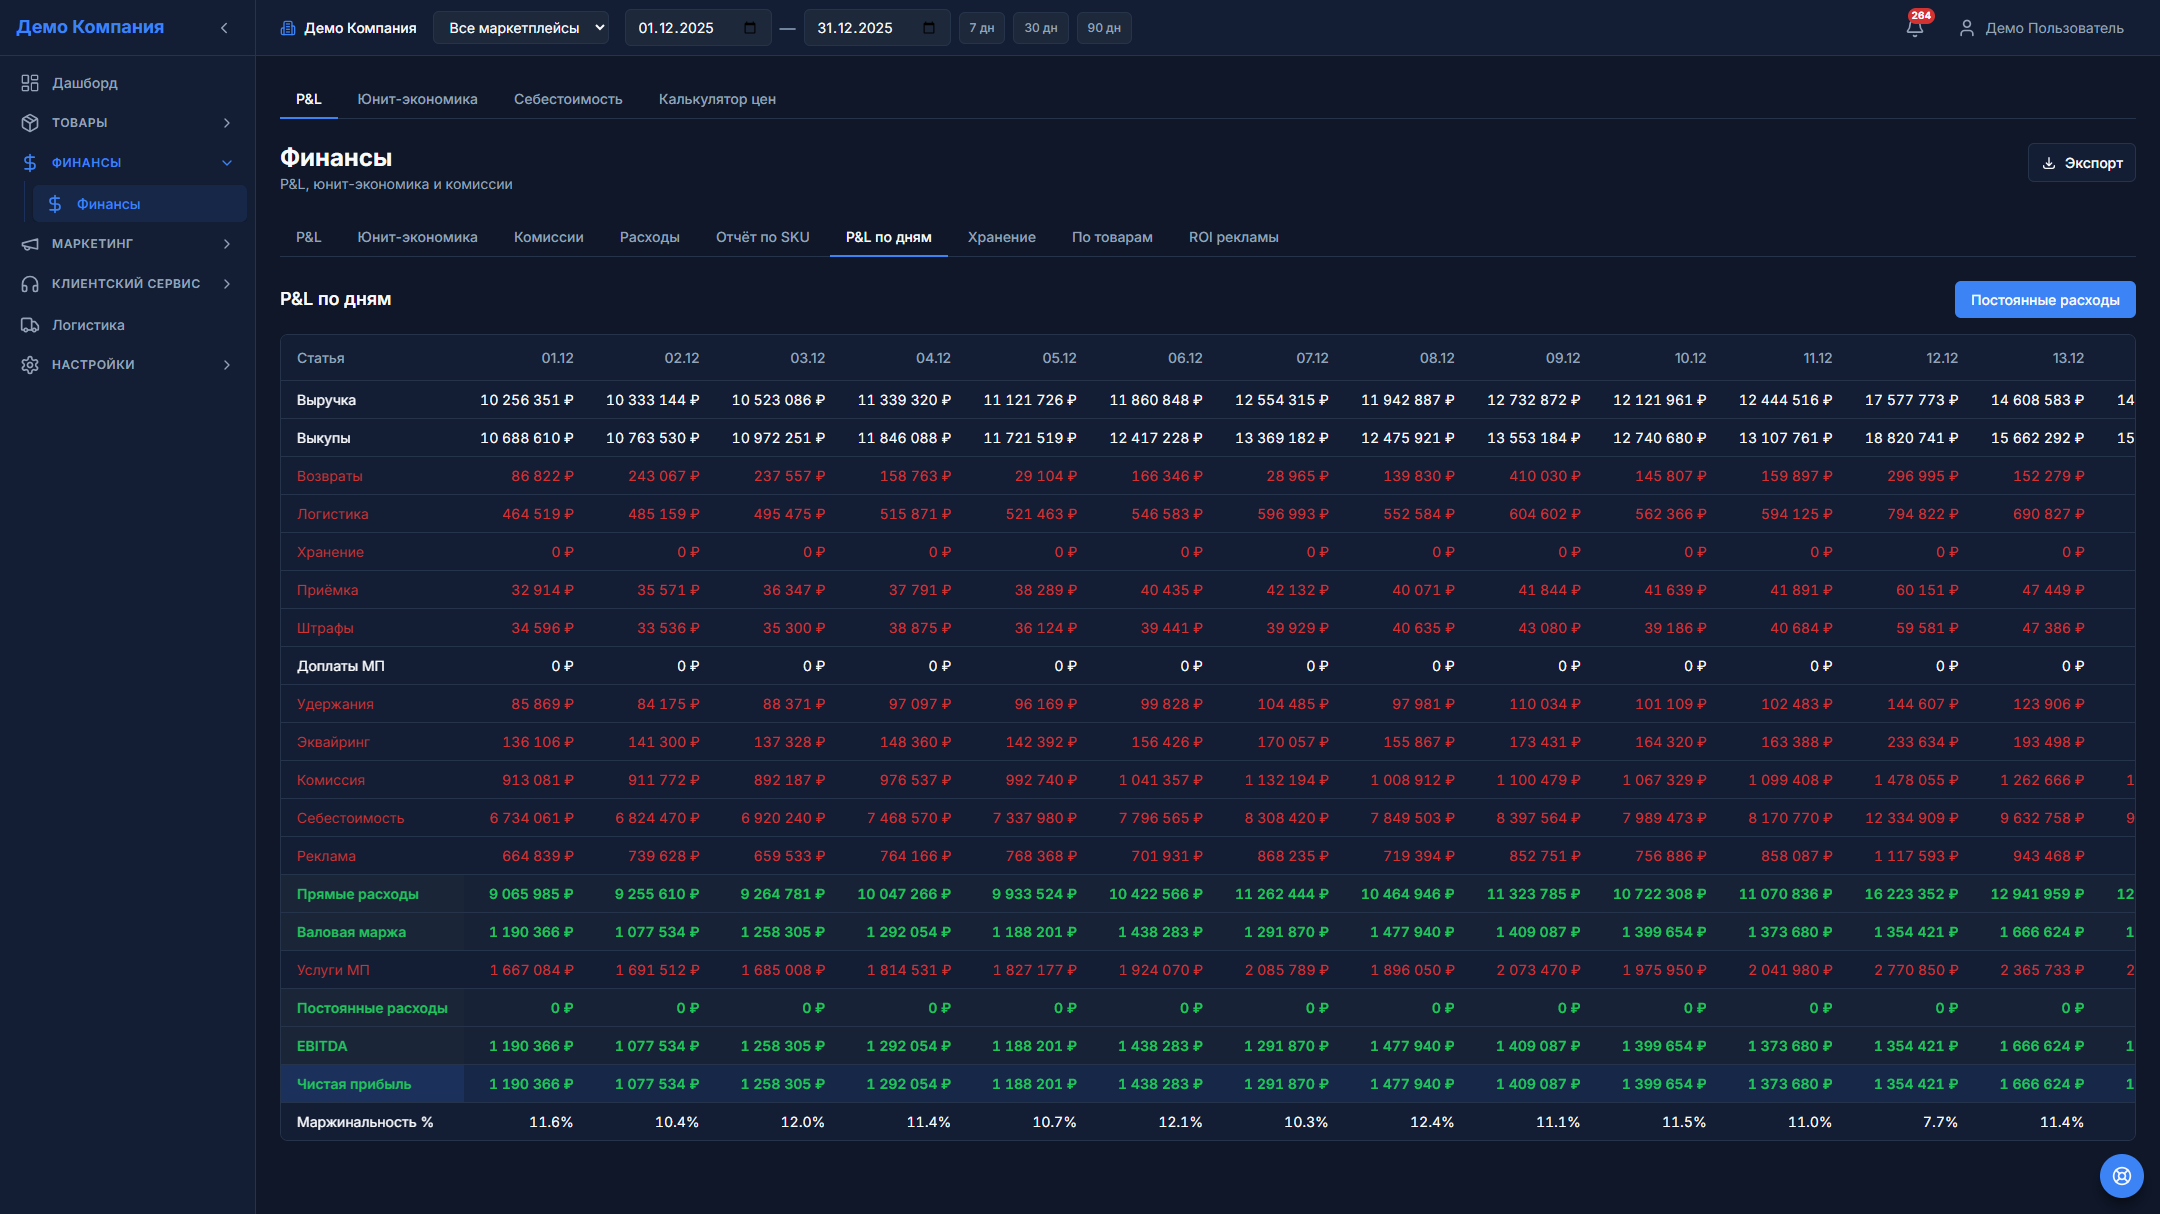Click the Постоянные расходы button
Screen dimensions: 2160x1214
[x=2045, y=300]
